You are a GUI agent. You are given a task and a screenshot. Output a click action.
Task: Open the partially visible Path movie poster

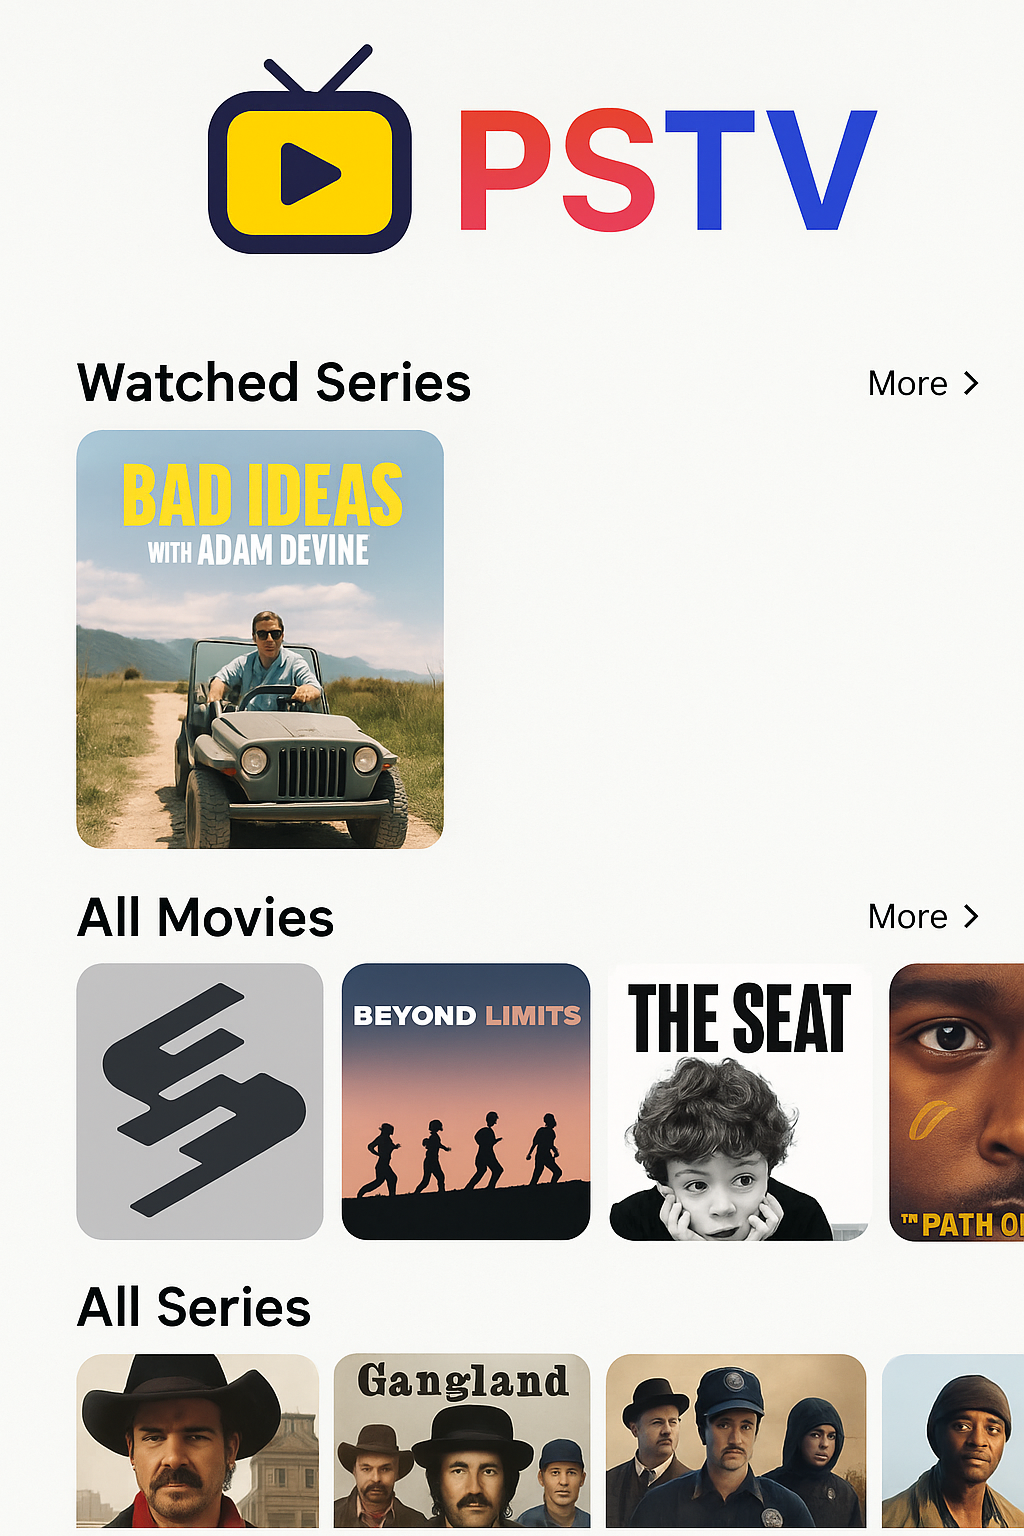click(x=957, y=1101)
